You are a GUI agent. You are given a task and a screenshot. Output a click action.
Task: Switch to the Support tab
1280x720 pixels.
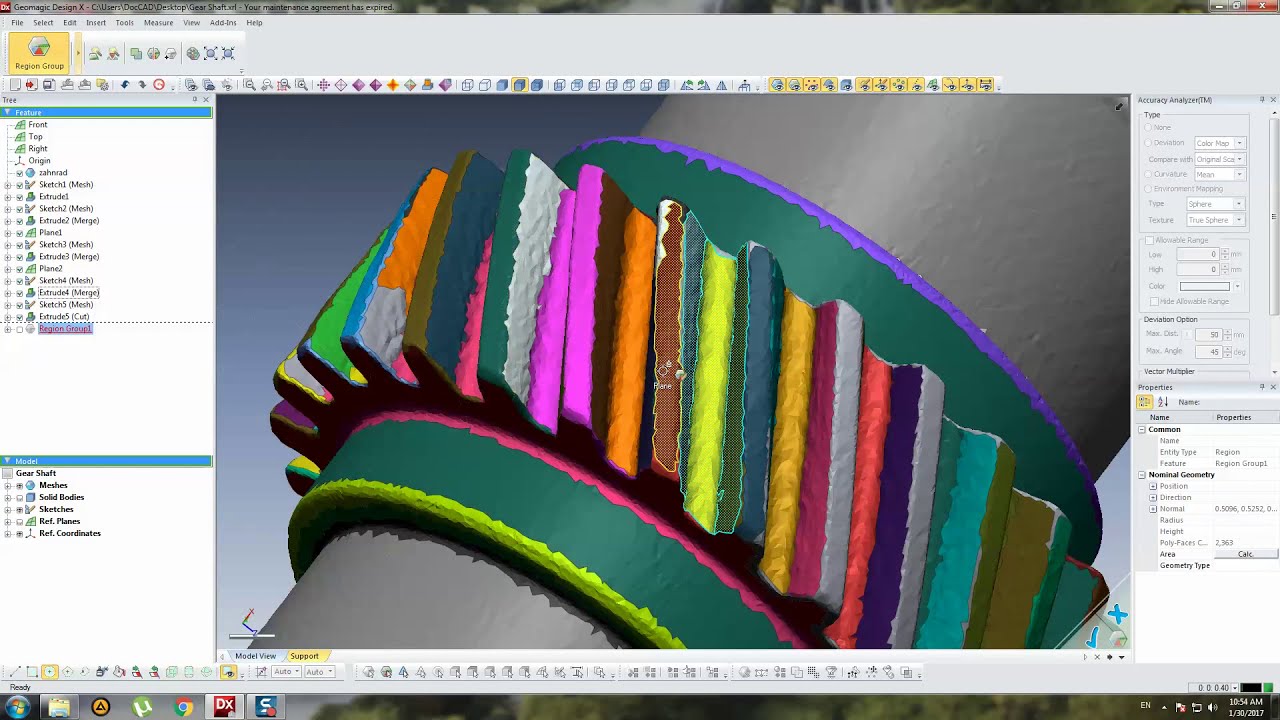pos(304,656)
